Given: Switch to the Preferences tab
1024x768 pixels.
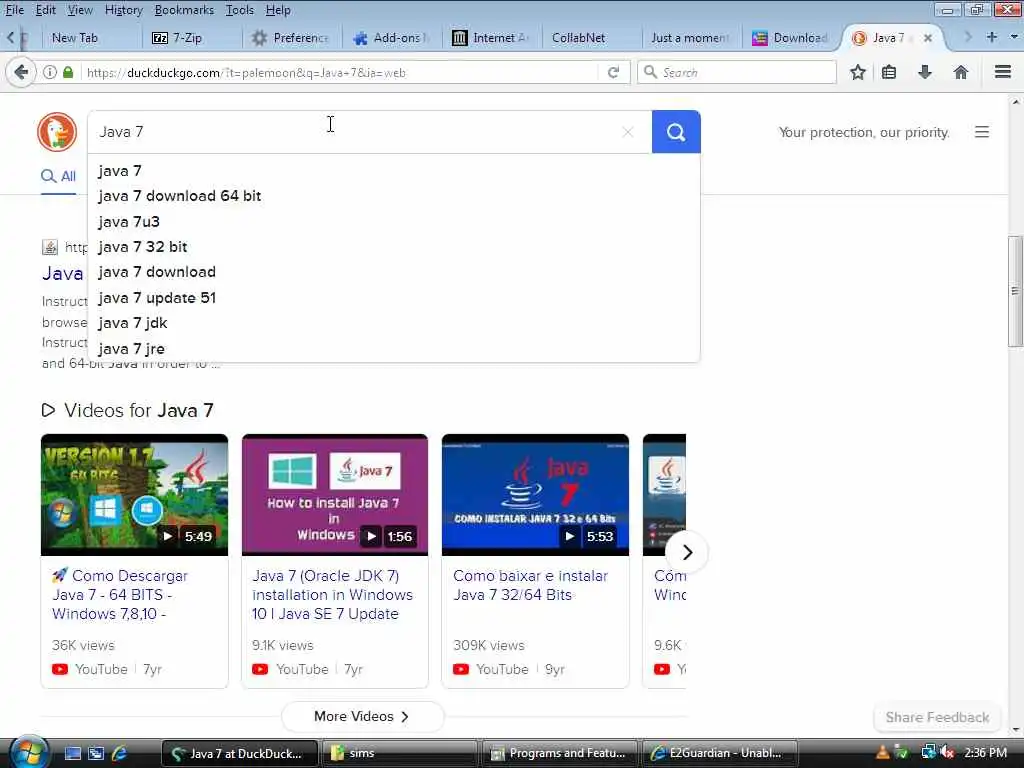Looking at the screenshot, I should coord(292,38).
